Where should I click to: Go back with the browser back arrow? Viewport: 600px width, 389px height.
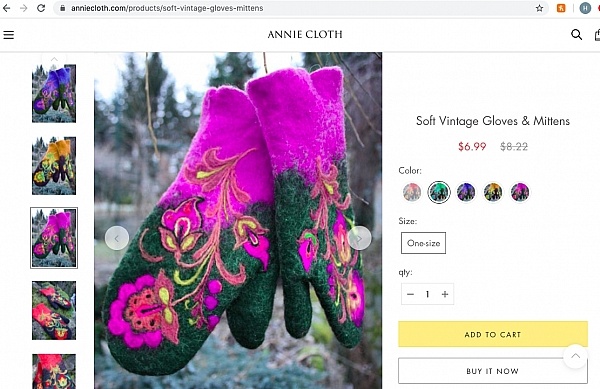click(7, 8)
